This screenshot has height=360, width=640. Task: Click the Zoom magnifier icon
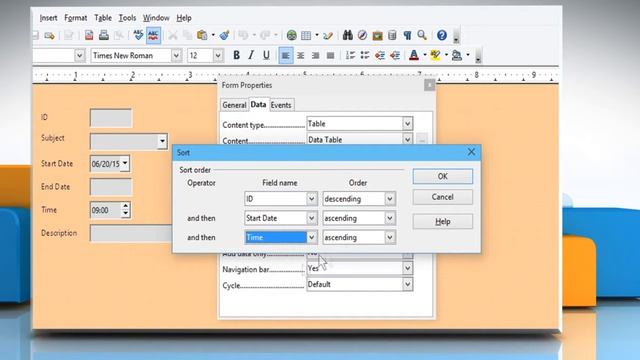tap(422, 36)
